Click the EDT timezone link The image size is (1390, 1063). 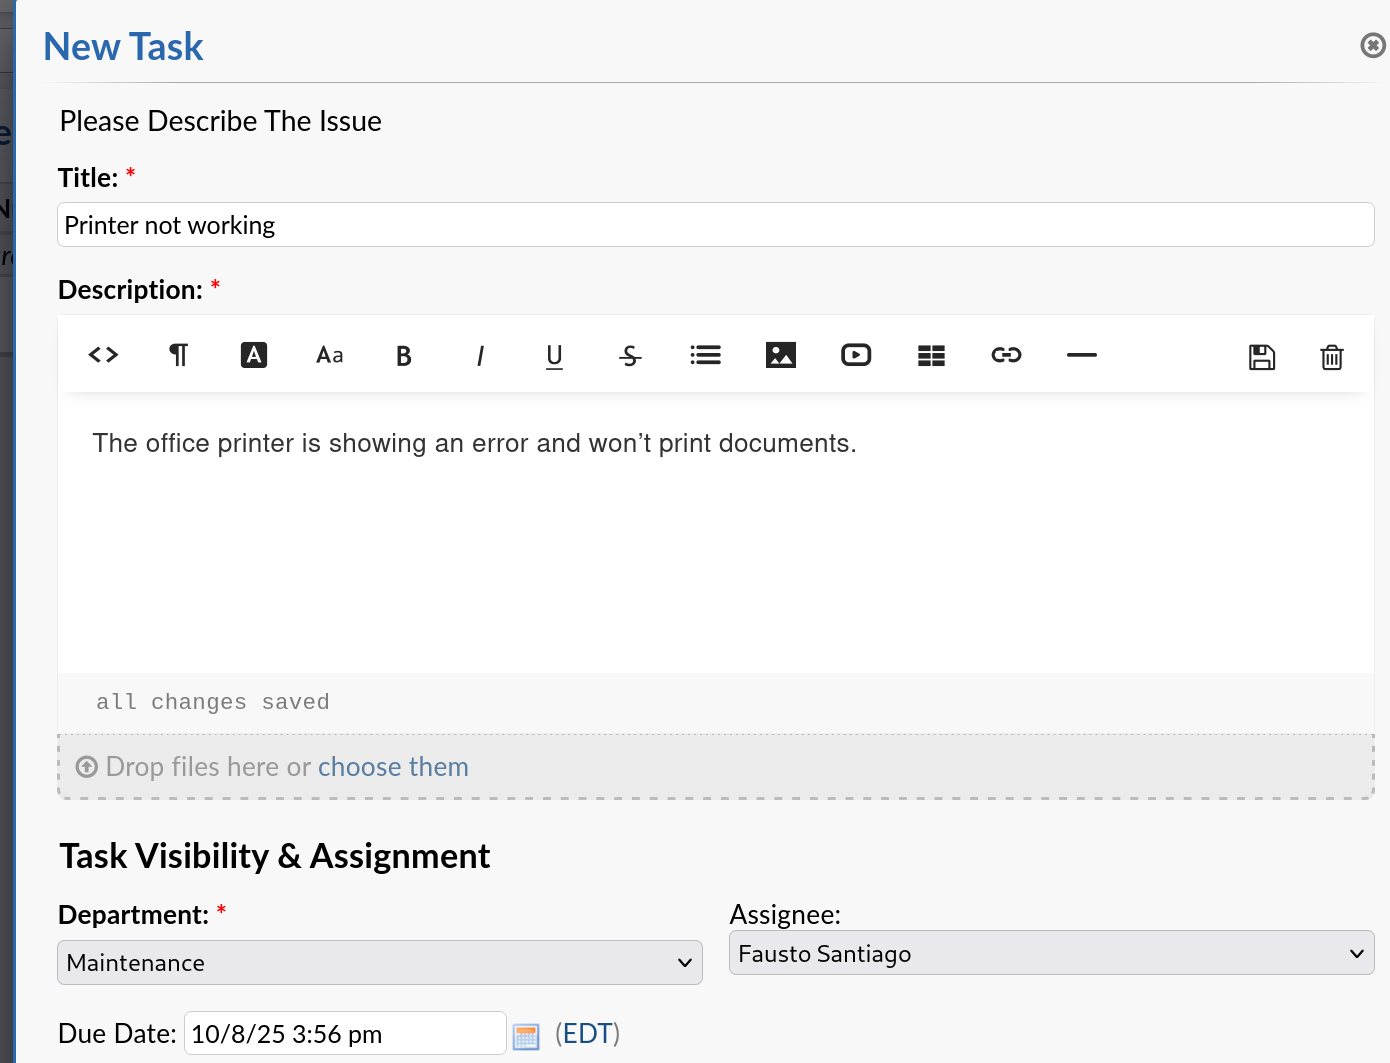[x=588, y=1033]
